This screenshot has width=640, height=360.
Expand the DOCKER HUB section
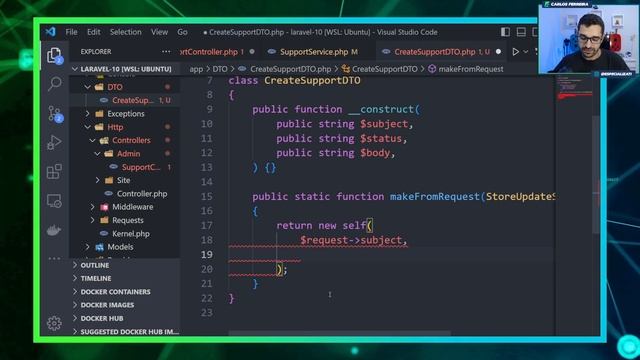pyautogui.click(x=102, y=318)
